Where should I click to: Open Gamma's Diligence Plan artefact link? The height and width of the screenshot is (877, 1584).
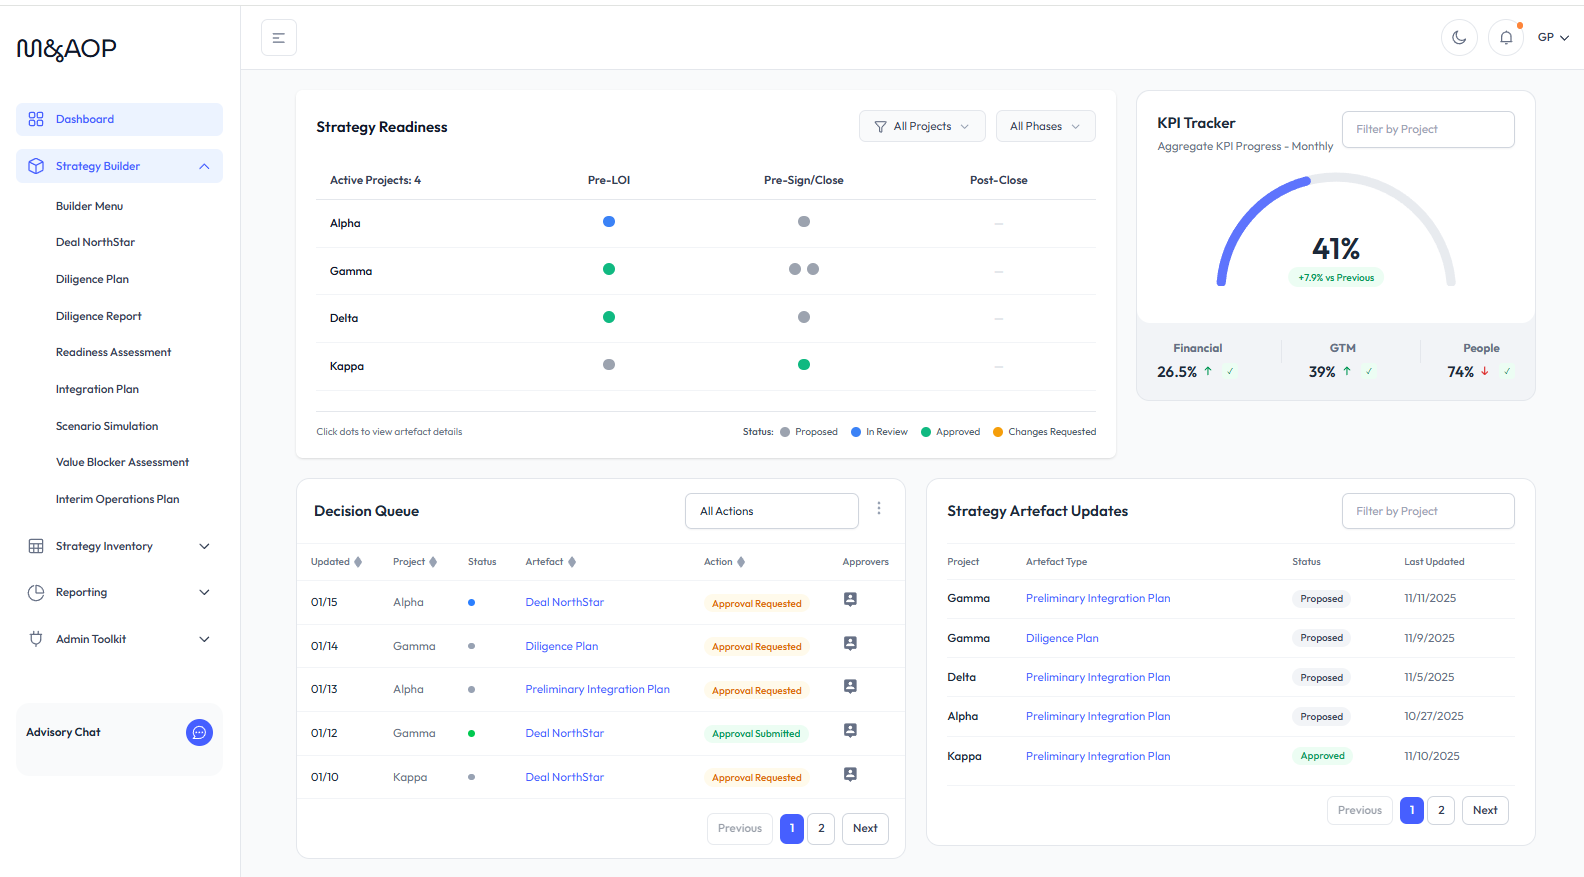pyautogui.click(x=1062, y=638)
